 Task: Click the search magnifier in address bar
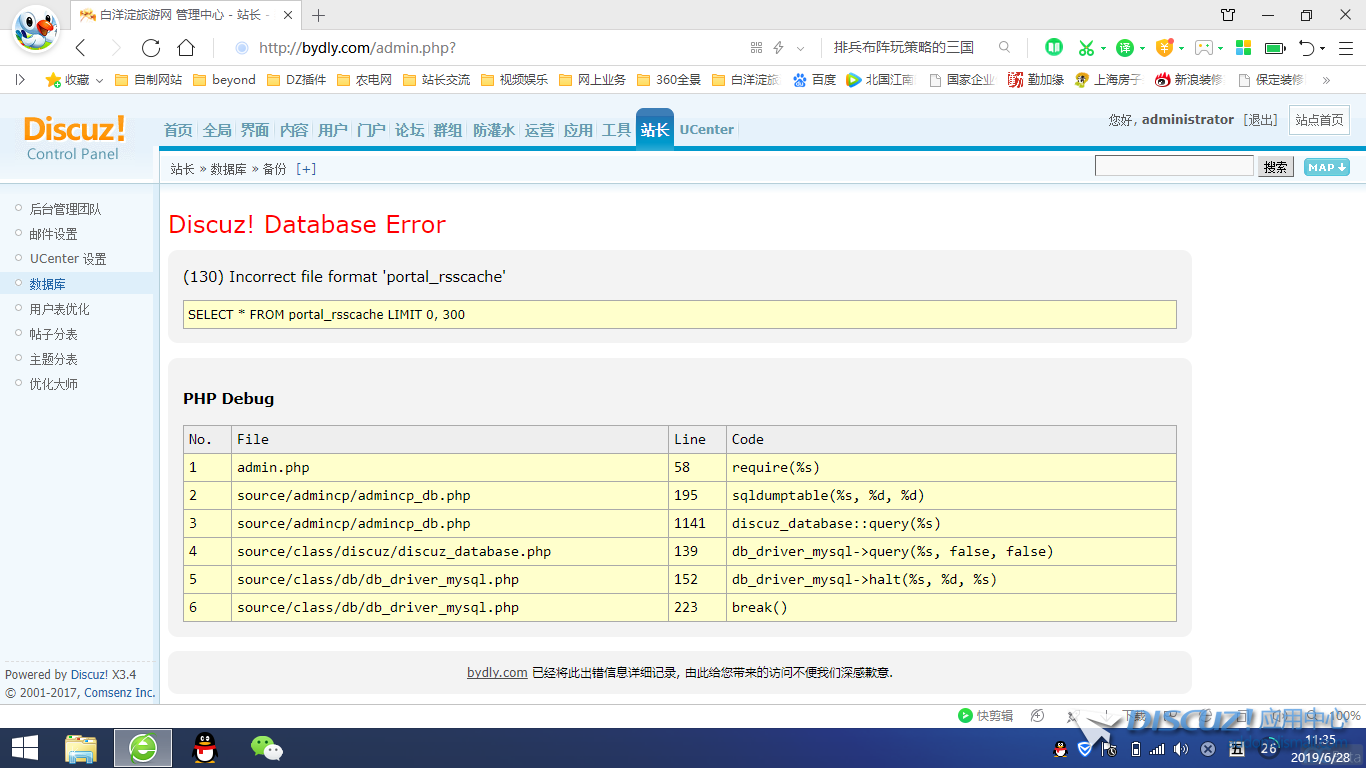pyautogui.click(x=1005, y=47)
